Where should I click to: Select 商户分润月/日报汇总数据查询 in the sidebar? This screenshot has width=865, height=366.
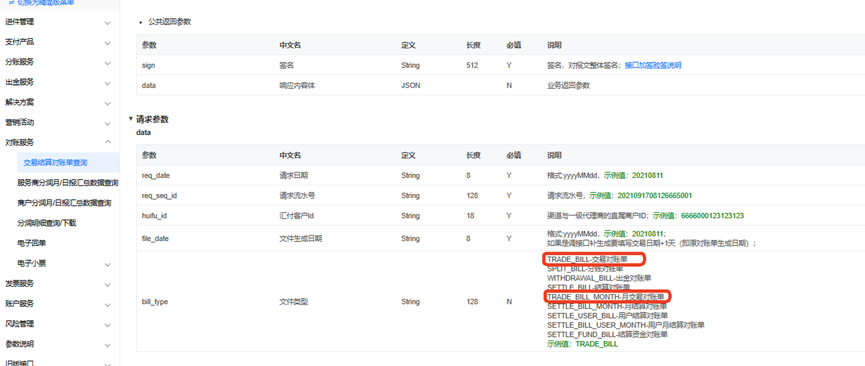pyautogui.click(x=65, y=203)
